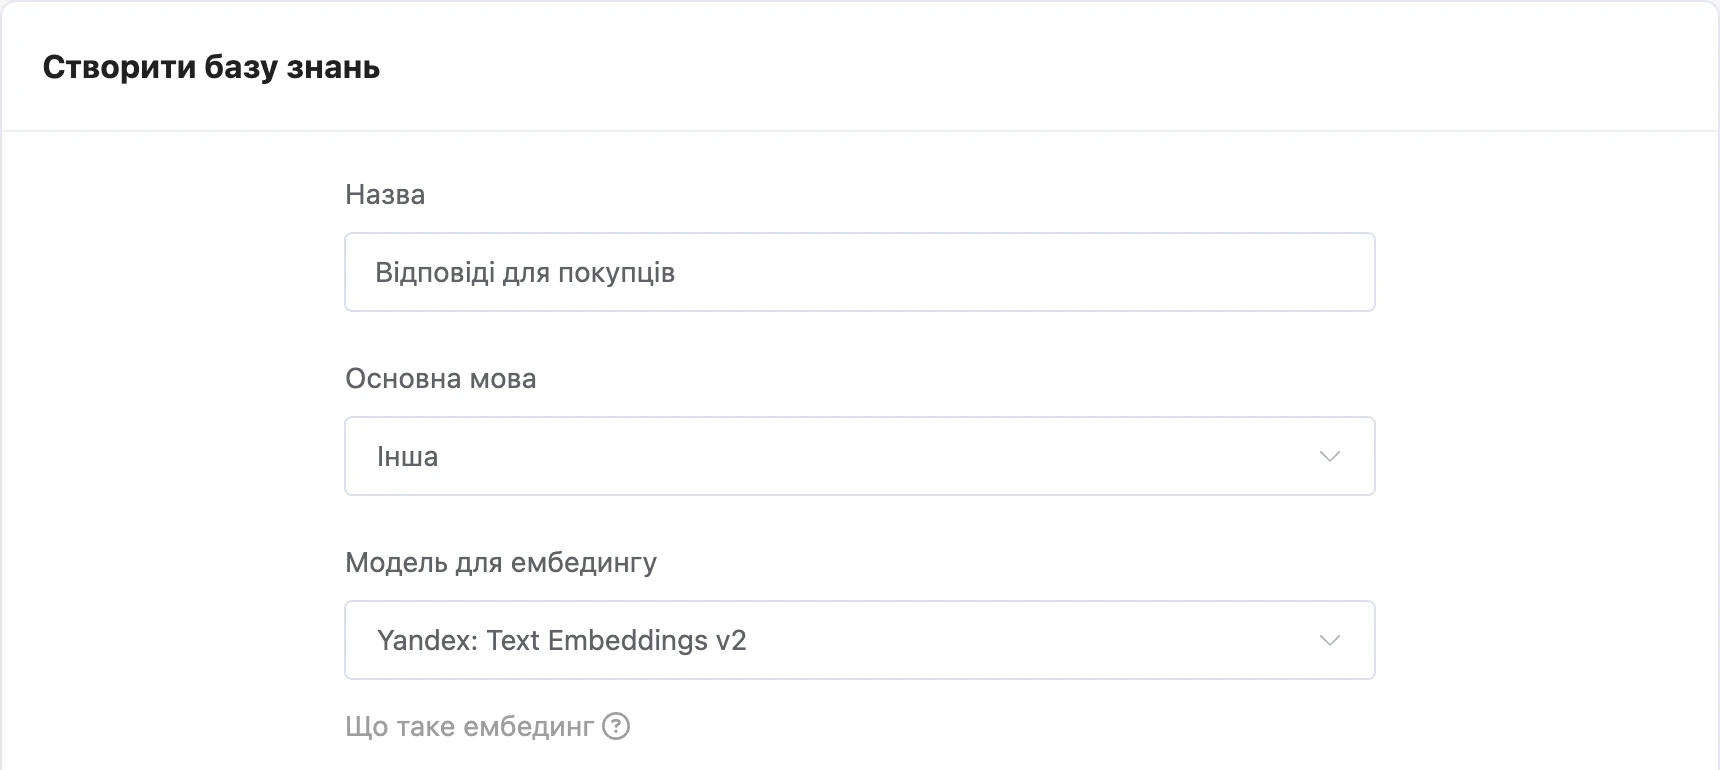This screenshot has width=1720, height=770.
Task: Open the Yandex: Text Embeddings v2 dropdown
Action: coord(860,640)
